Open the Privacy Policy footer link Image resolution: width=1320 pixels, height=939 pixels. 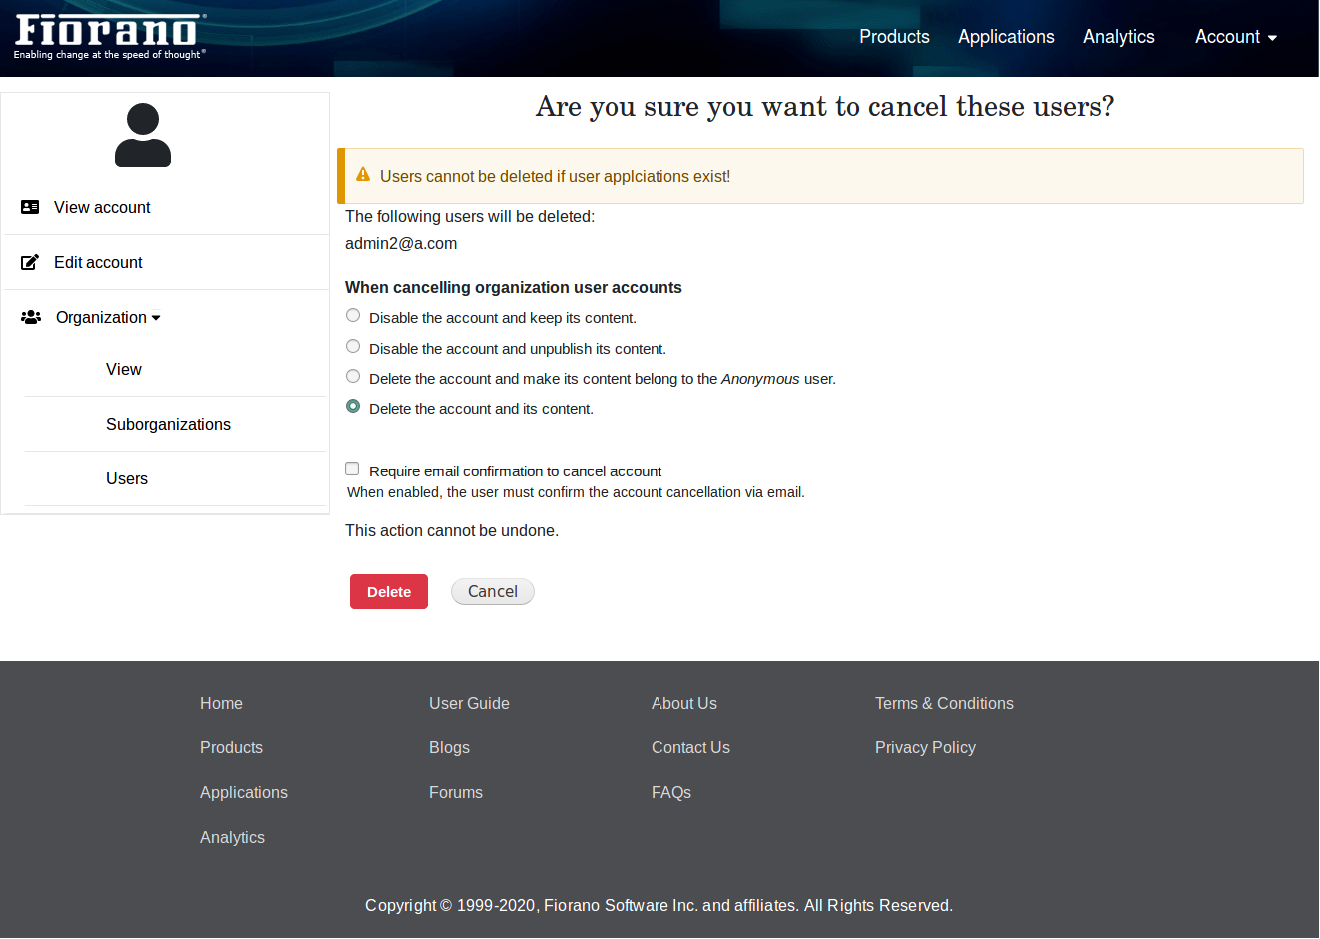(924, 747)
